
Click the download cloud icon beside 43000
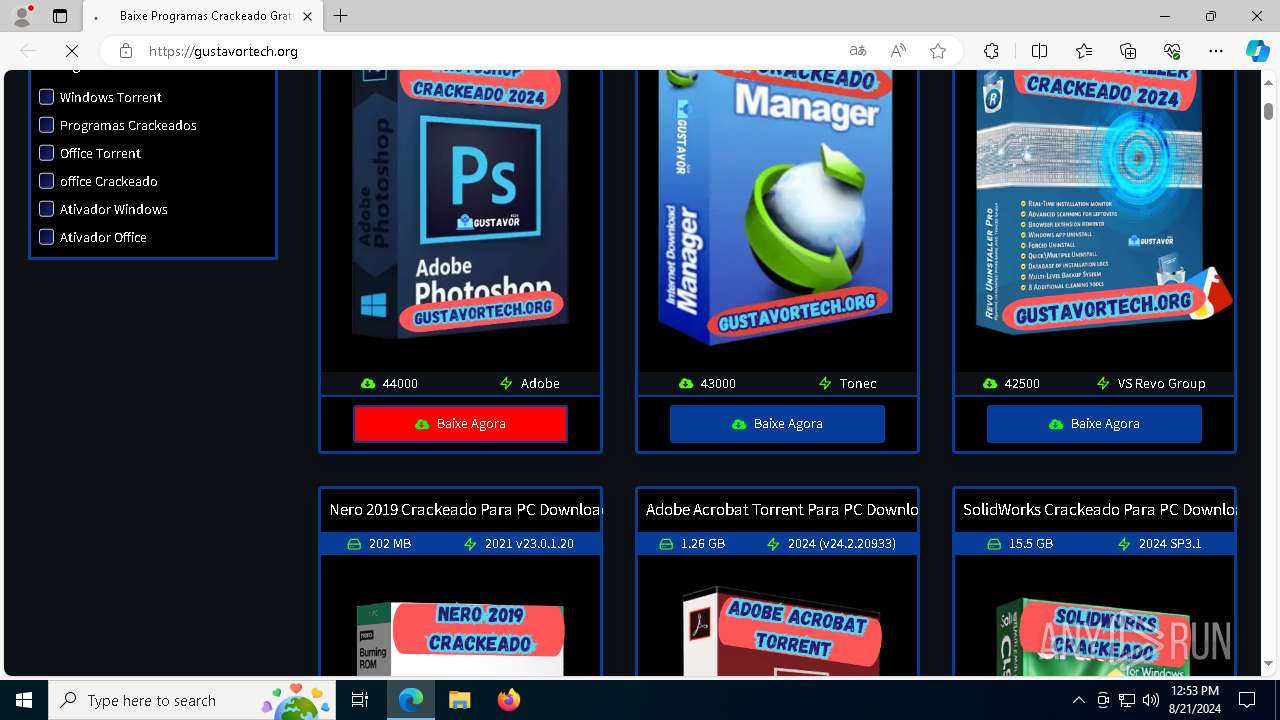[x=685, y=384]
